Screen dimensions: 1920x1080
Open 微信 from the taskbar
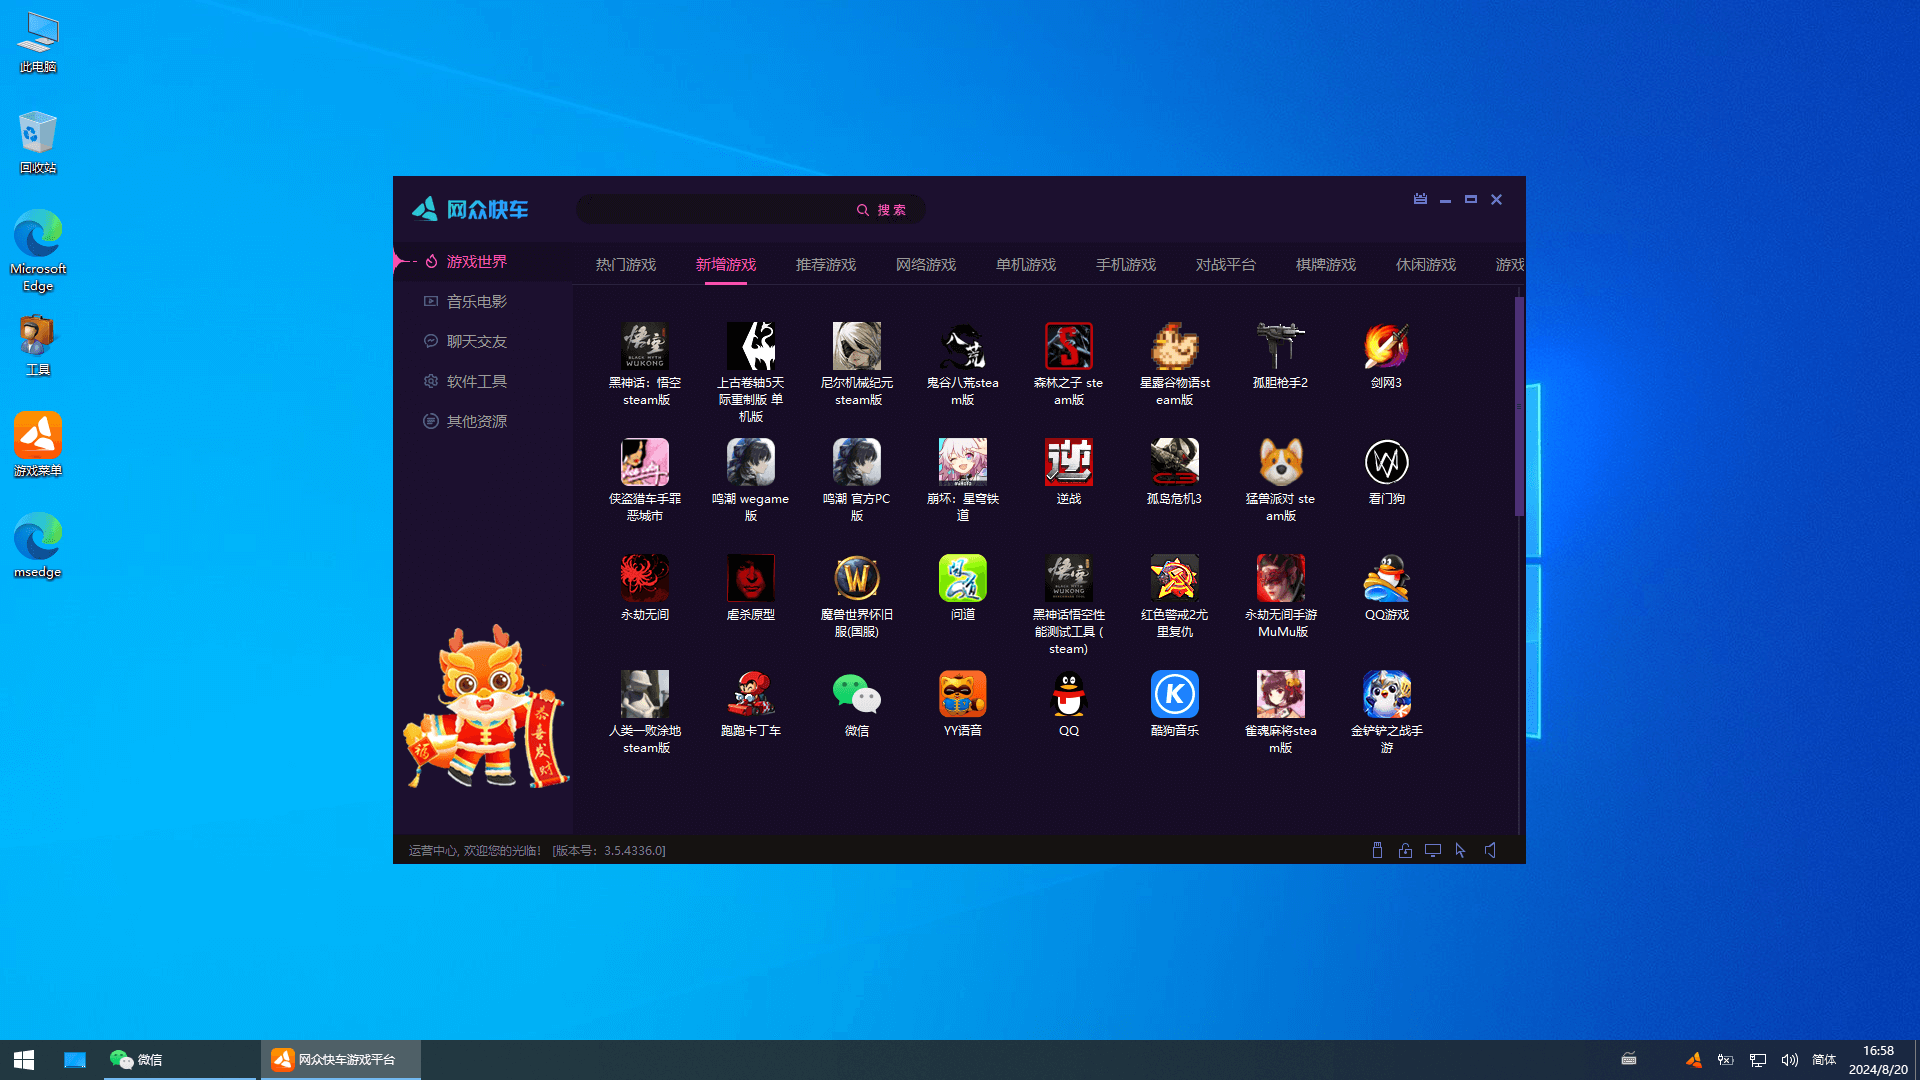point(180,1060)
